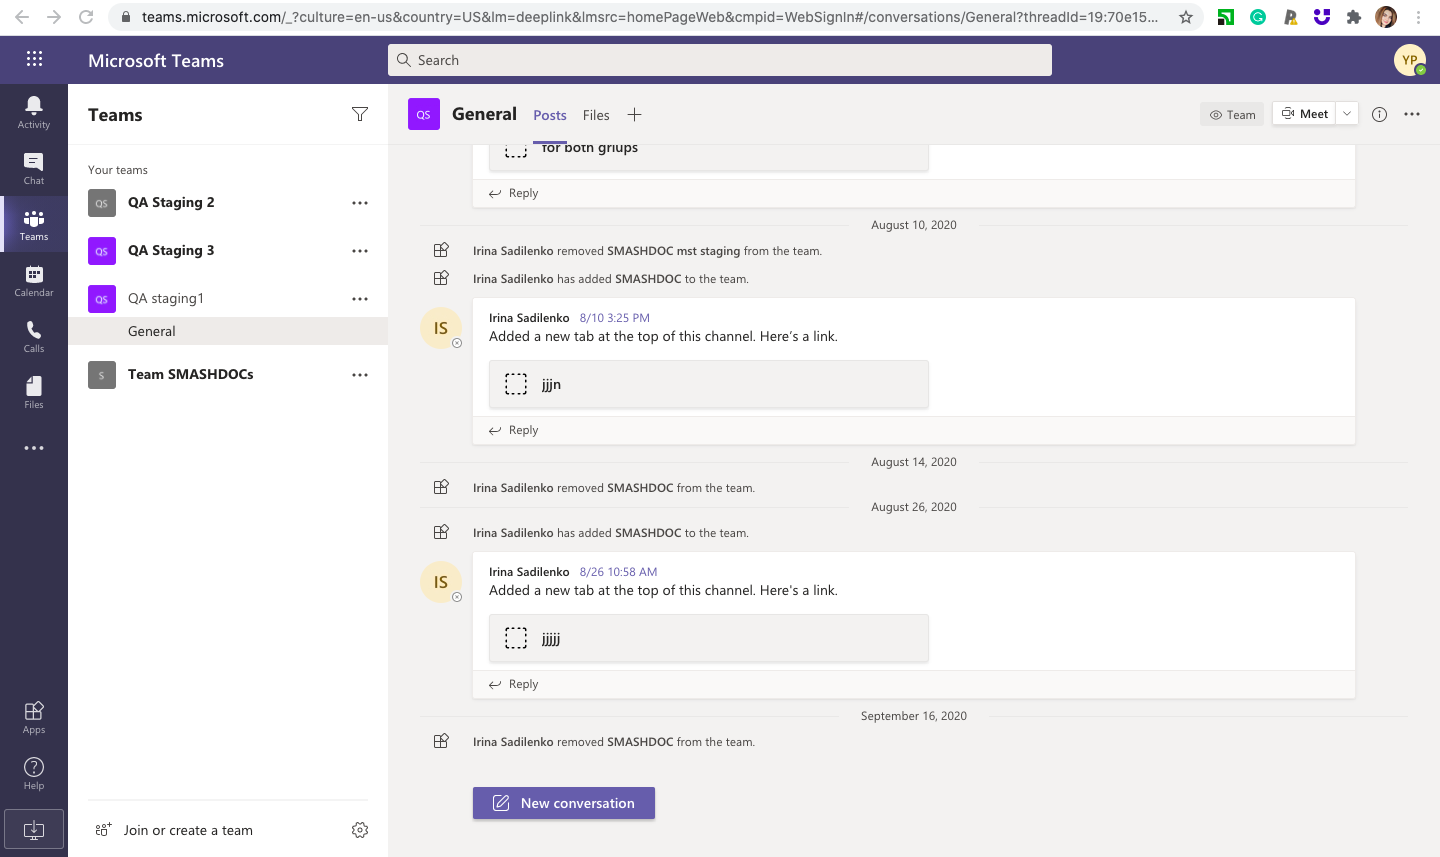The width and height of the screenshot is (1440, 857).
Task: Select the General channel
Action: point(228,331)
